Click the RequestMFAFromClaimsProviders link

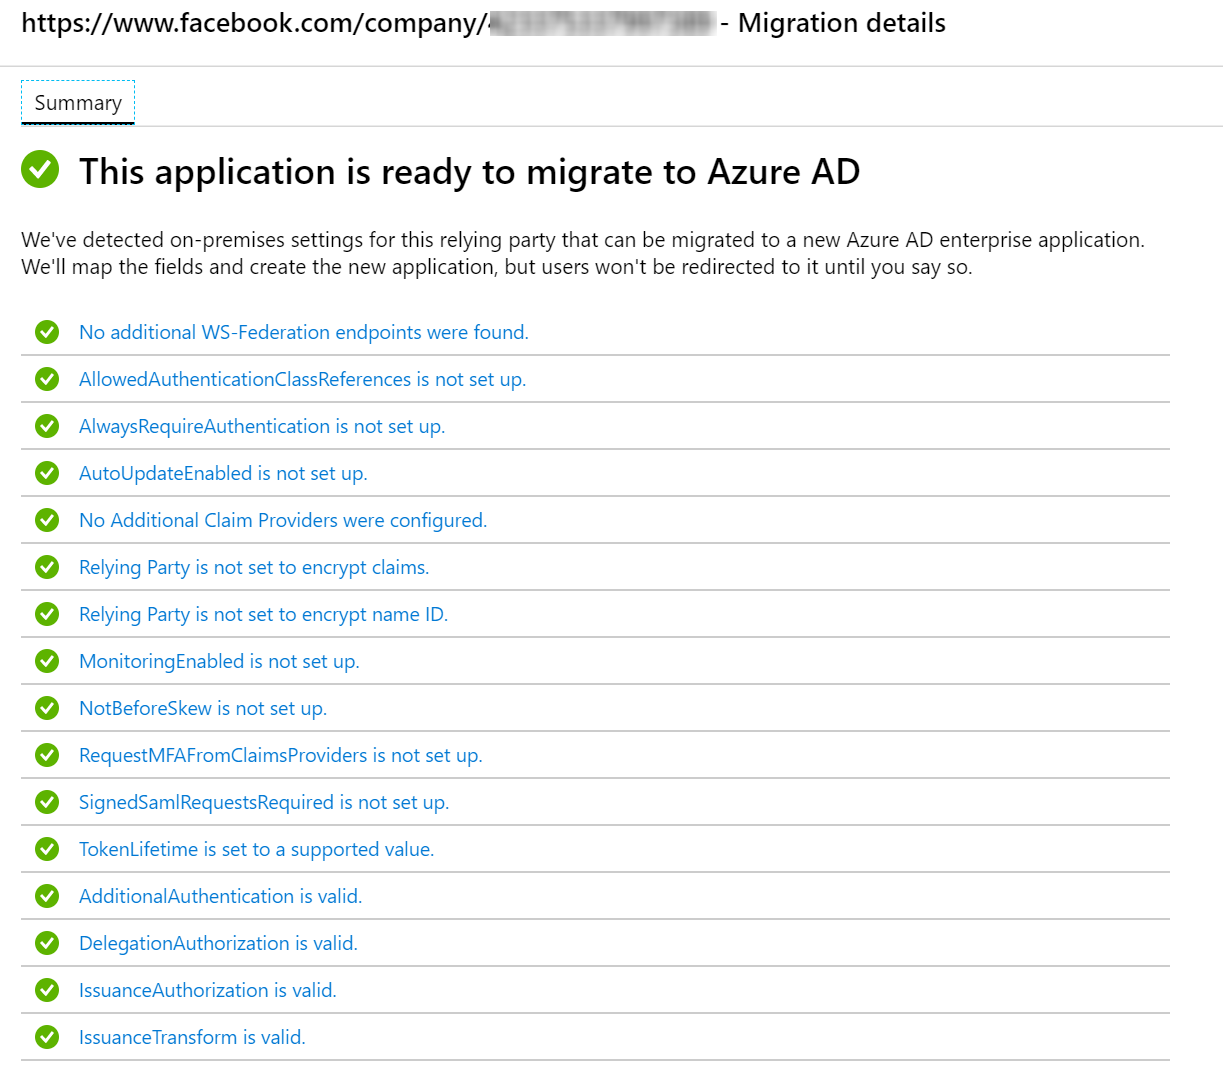pos(281,755)
